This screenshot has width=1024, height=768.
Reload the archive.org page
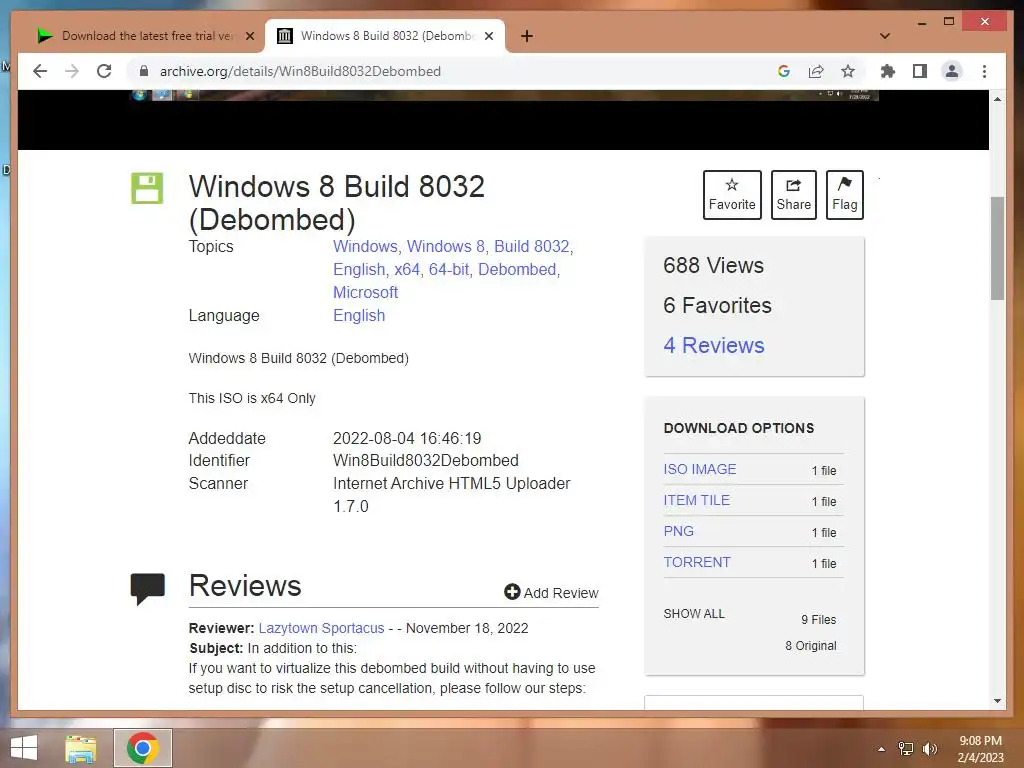click(x=104, y=71)
